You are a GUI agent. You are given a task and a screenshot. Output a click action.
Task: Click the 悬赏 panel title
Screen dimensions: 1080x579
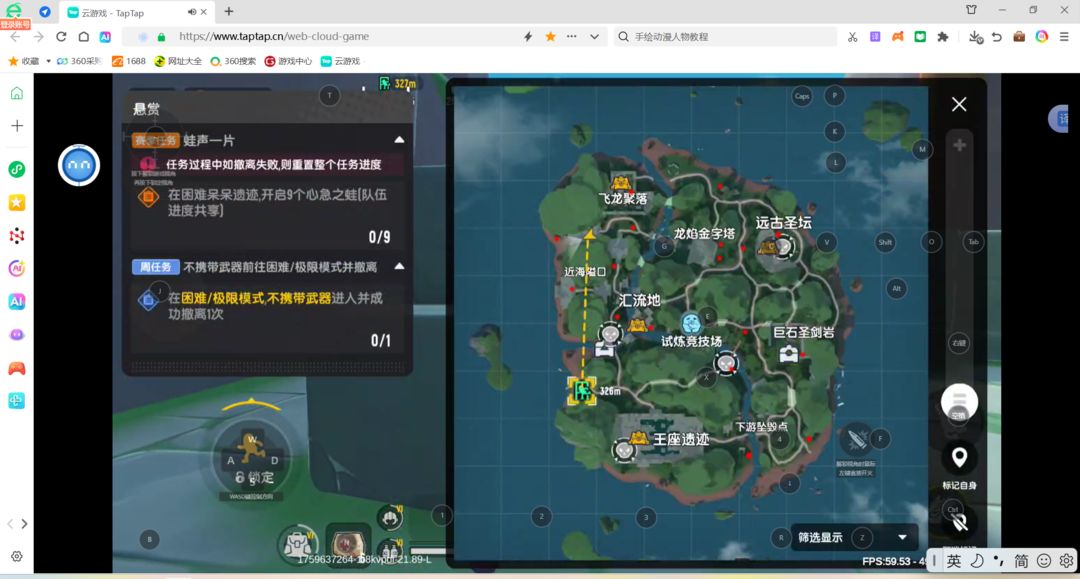(146, 109)
